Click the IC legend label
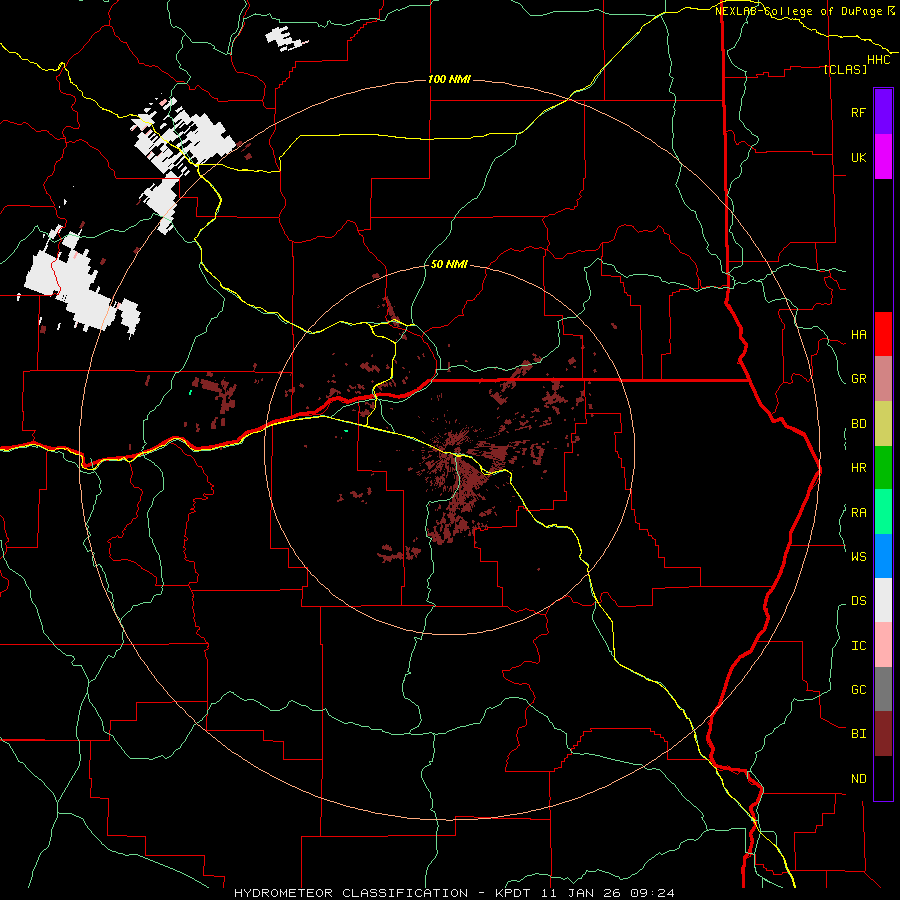This screenshot has height=900, width=900. point(858,646)
